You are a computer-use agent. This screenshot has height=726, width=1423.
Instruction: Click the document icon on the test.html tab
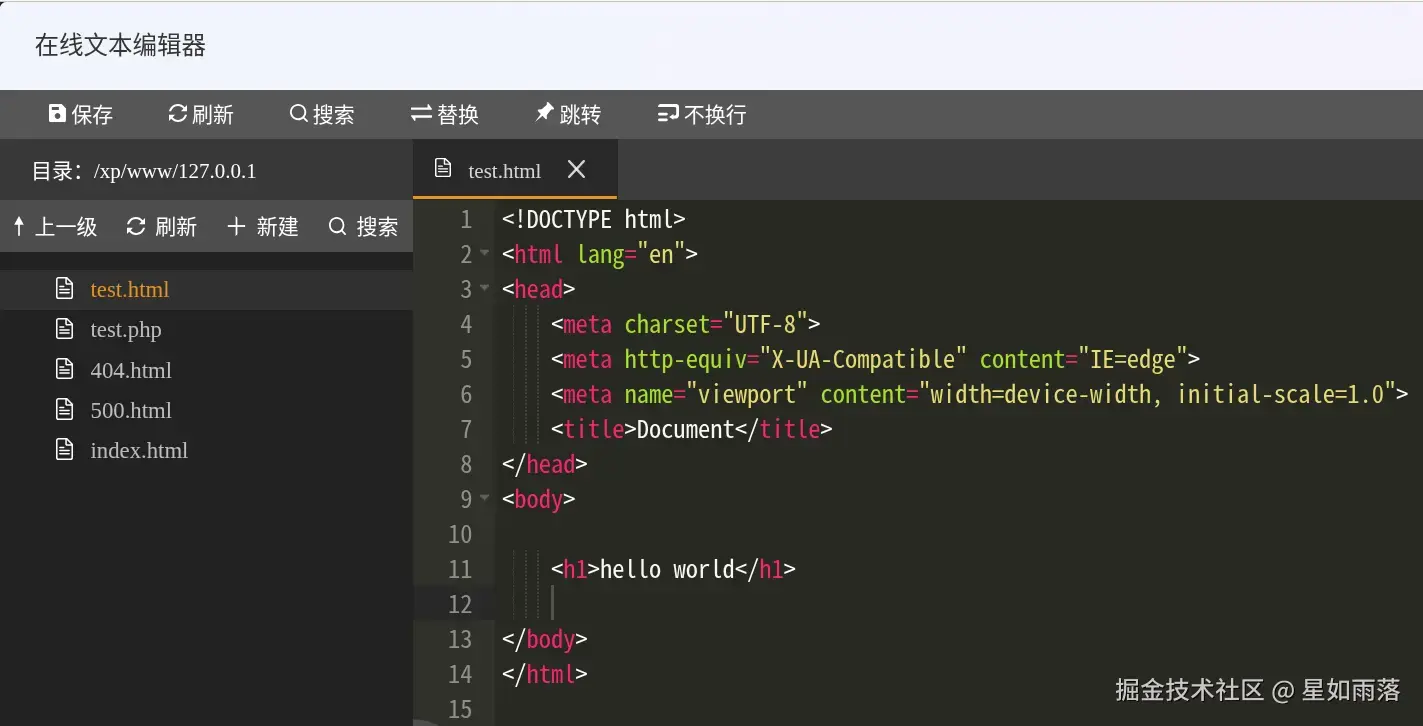pyautogui.click(x=443, y=169)
